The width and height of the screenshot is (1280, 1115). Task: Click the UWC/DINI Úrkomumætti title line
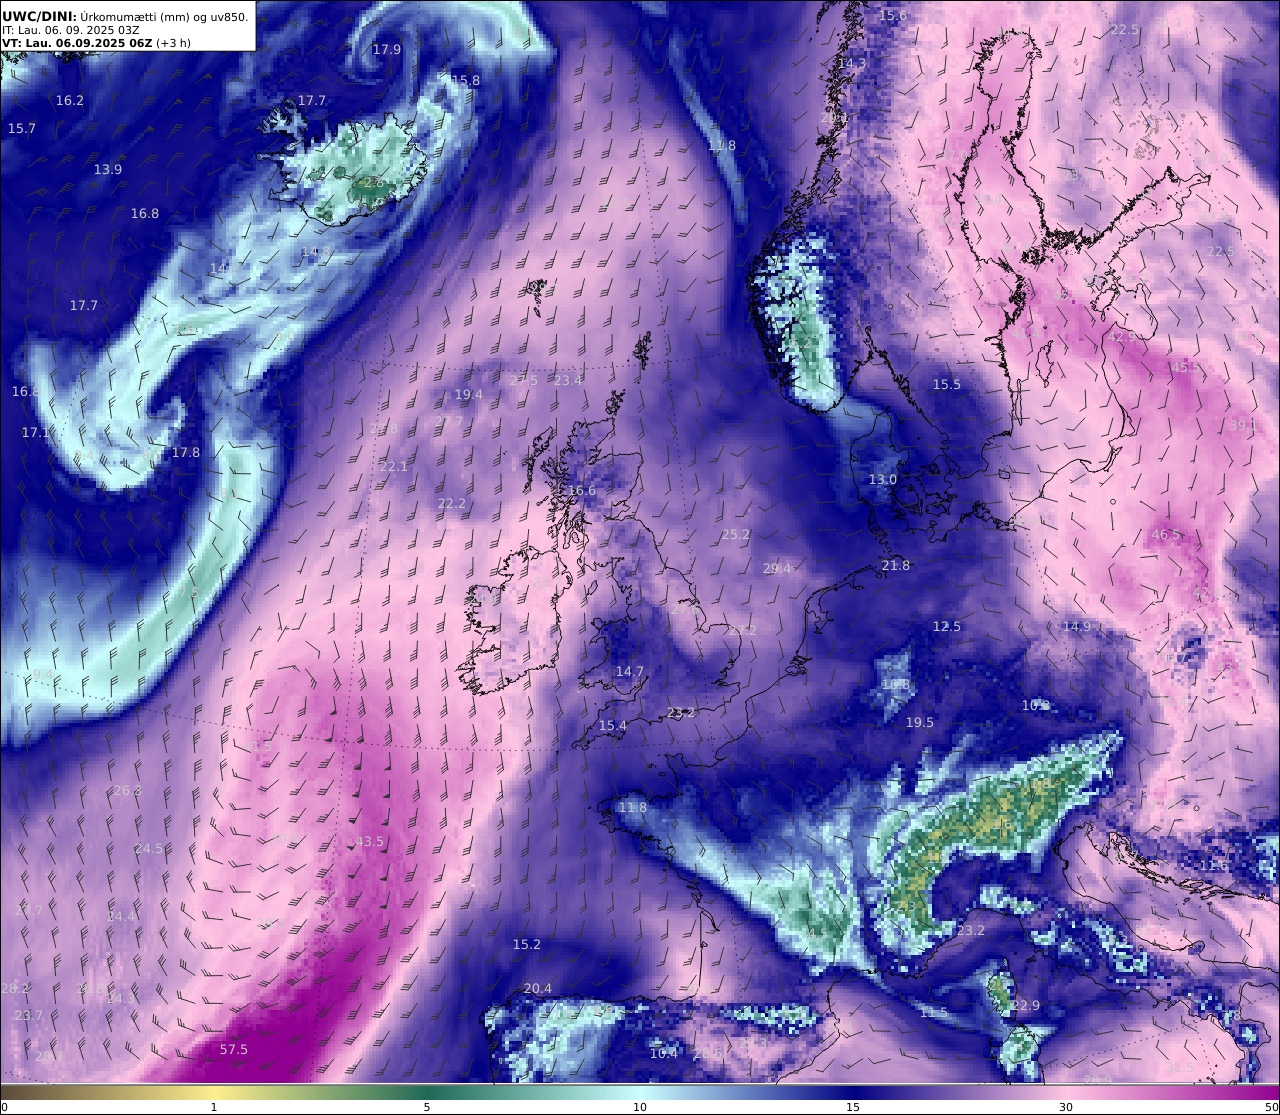(125, 16)
